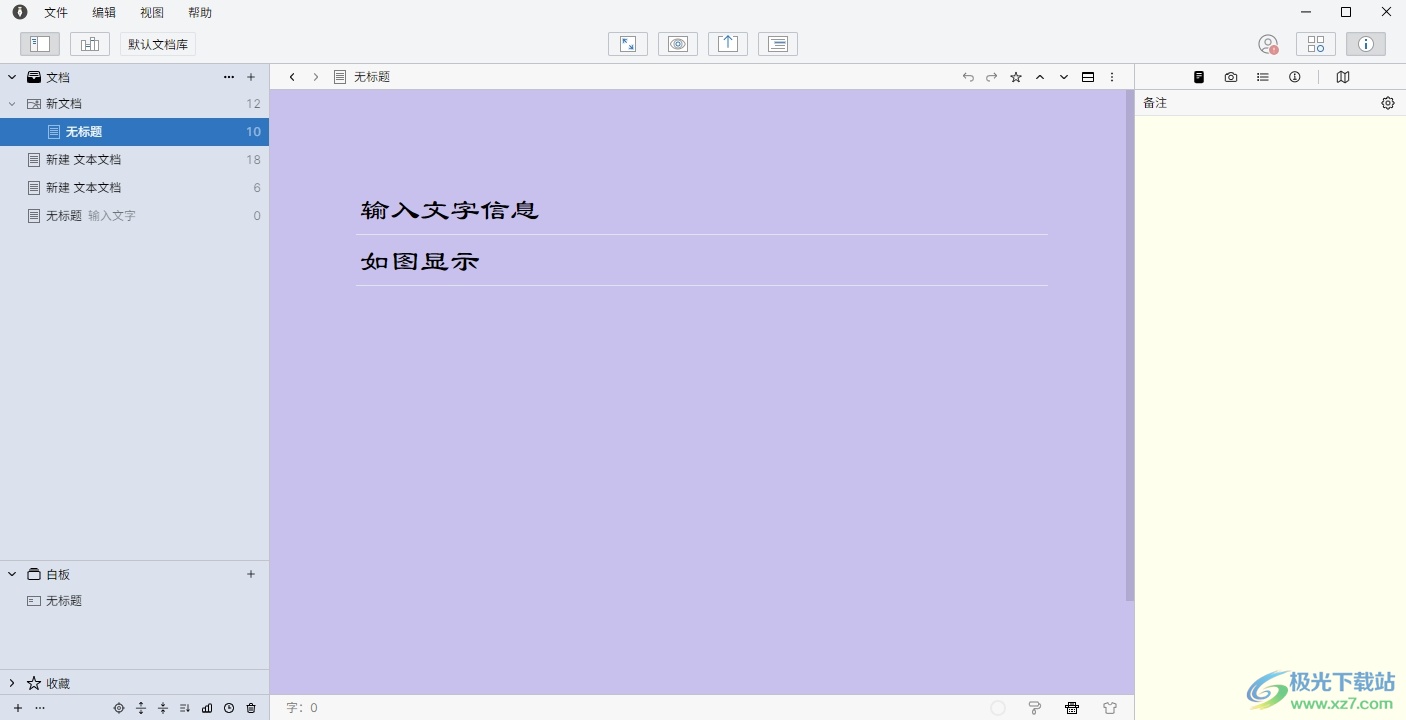Switch to document info tab
1406x720 pixels.
pos(1295,77)
